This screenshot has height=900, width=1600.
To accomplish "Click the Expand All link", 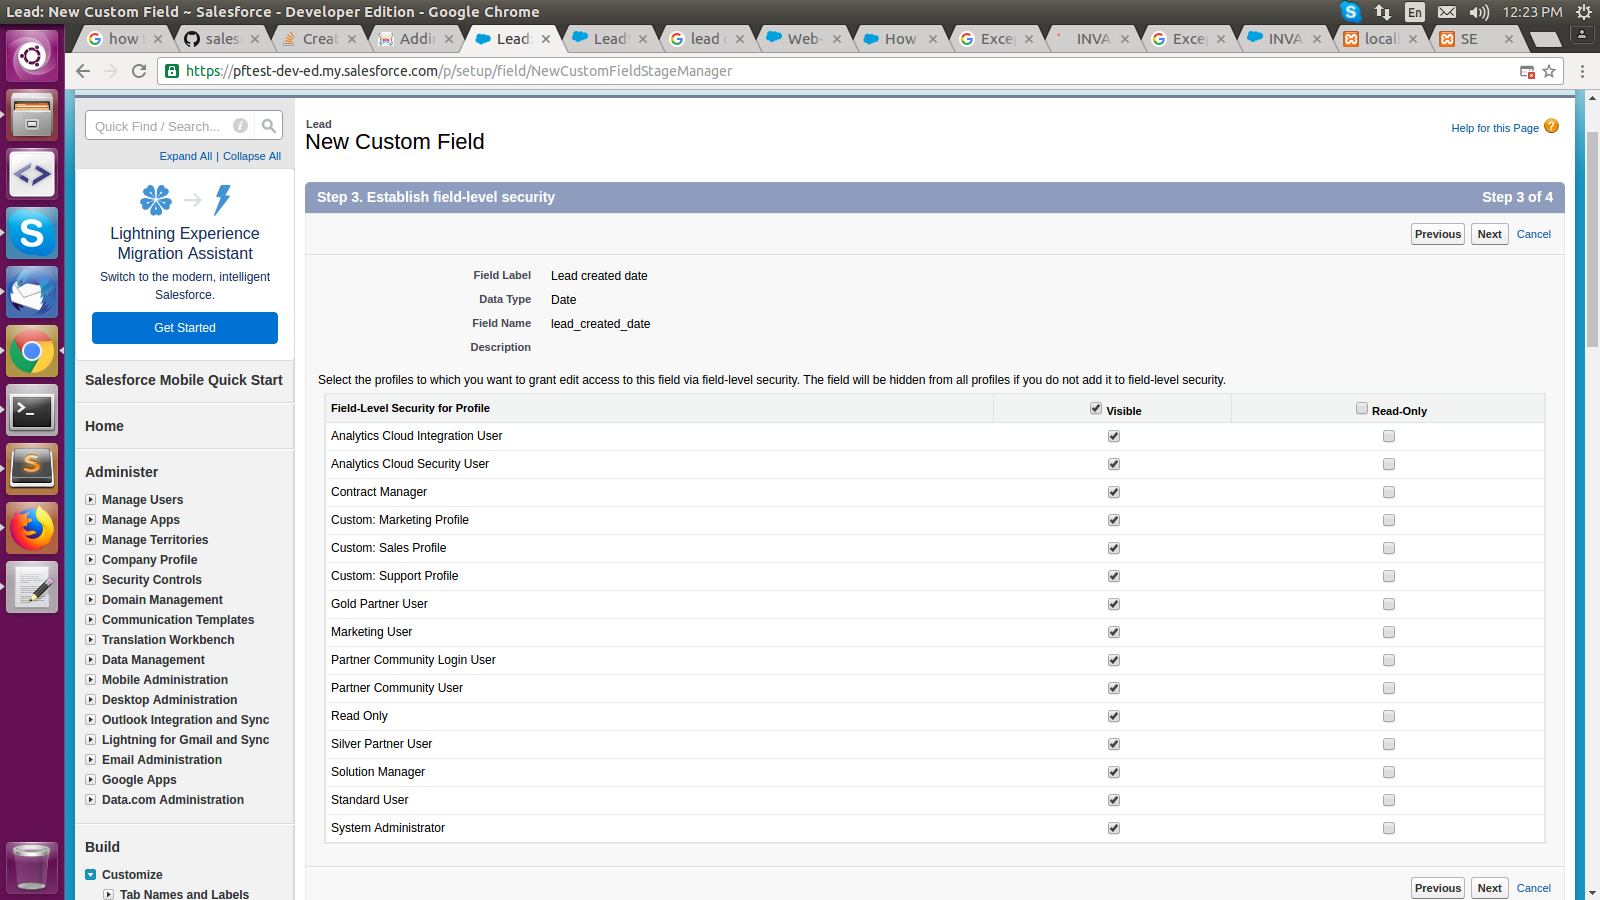I will (x=186, y=156).
